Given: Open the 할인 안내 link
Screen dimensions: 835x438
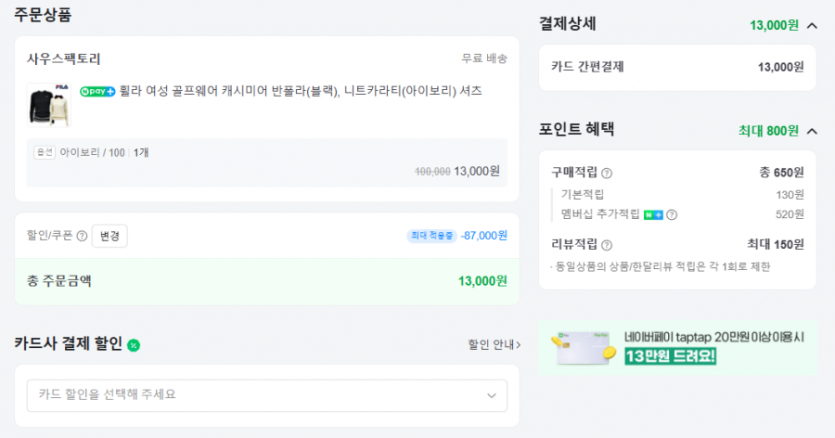Looking at the screenshot, I should click(x=494, y=345).
